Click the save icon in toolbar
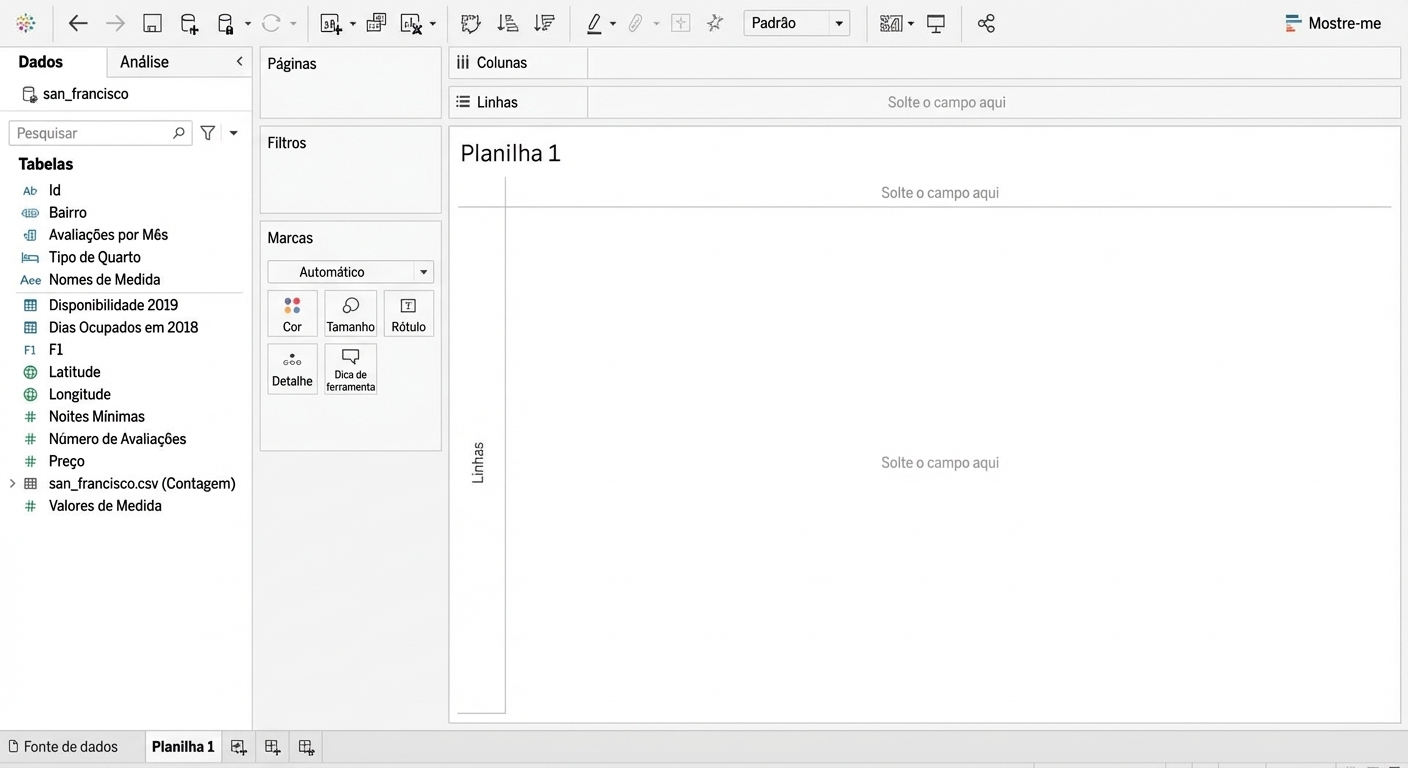Screen dimensions: 1408x768 [x=152, y=23]
